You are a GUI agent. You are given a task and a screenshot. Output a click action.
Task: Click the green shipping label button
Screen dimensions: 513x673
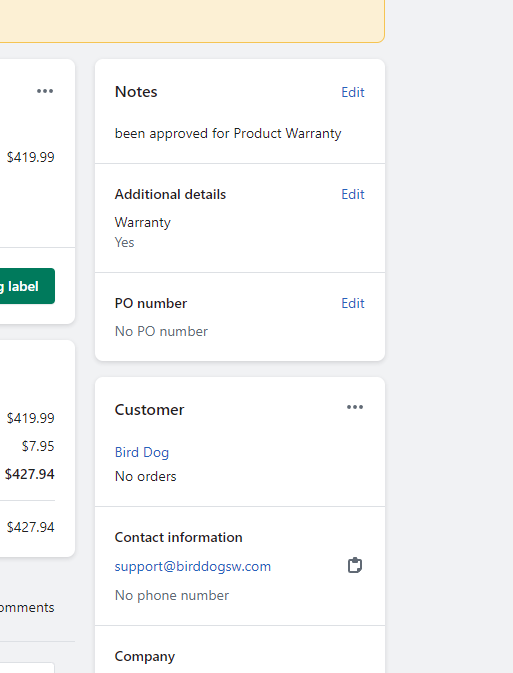[x=27, y=286]
